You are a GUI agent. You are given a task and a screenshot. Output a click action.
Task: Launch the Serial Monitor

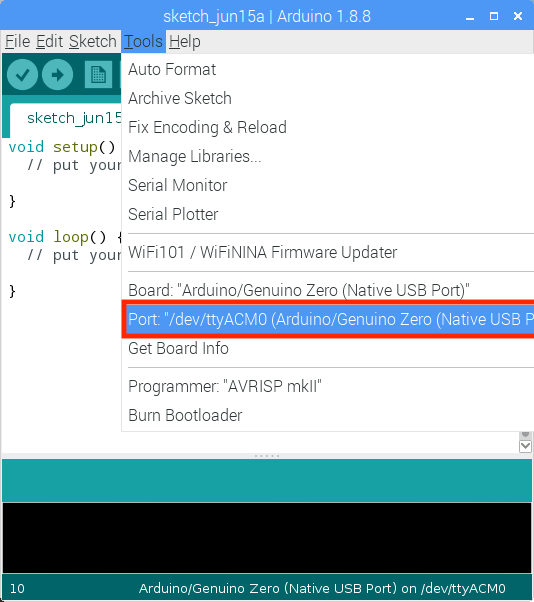327,185
